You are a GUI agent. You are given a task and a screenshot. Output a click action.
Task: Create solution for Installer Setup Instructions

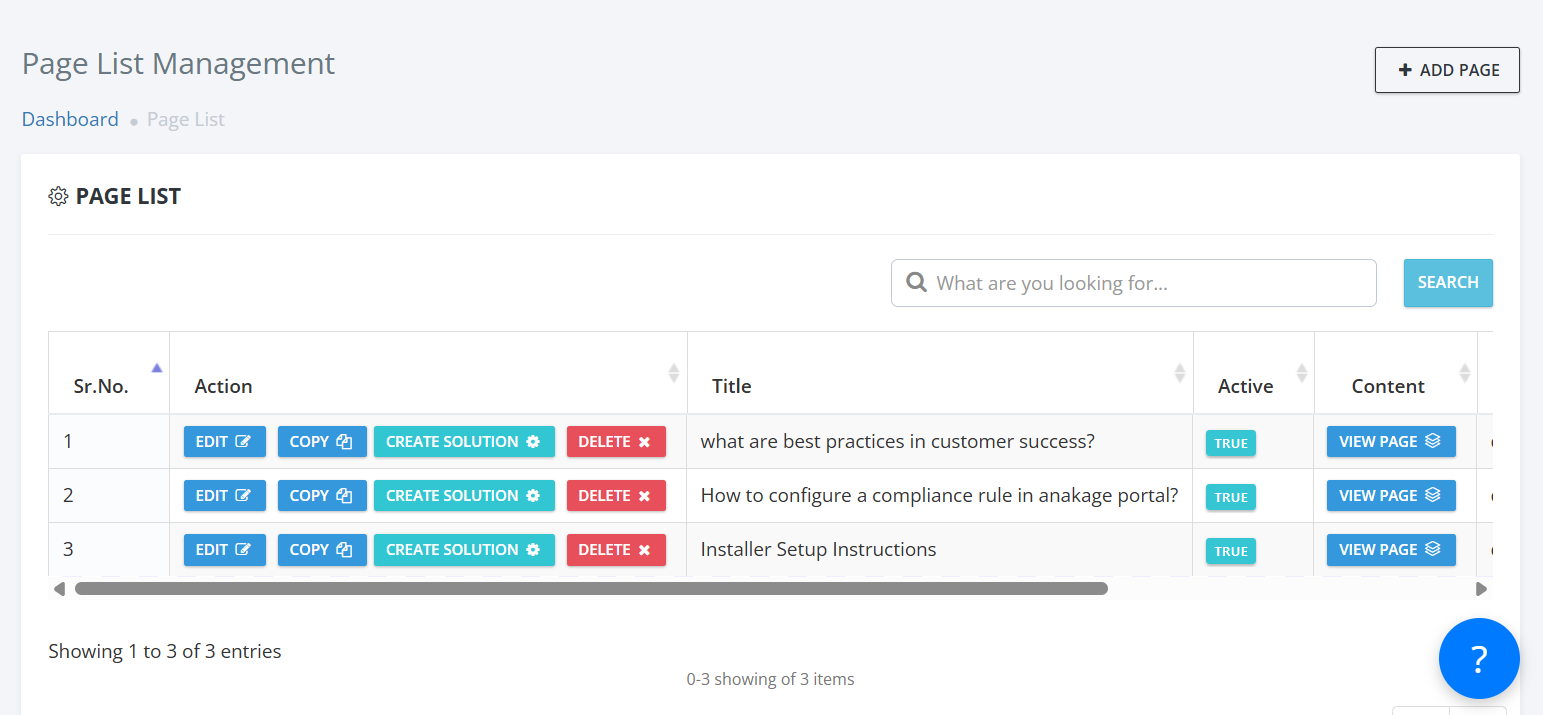coord(464,550)
